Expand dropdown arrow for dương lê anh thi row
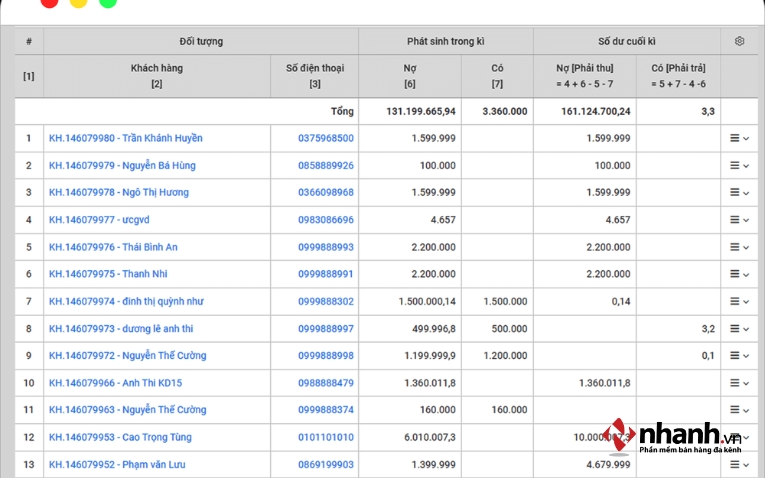Screen dimensions: 765x478 click(746, 329)
